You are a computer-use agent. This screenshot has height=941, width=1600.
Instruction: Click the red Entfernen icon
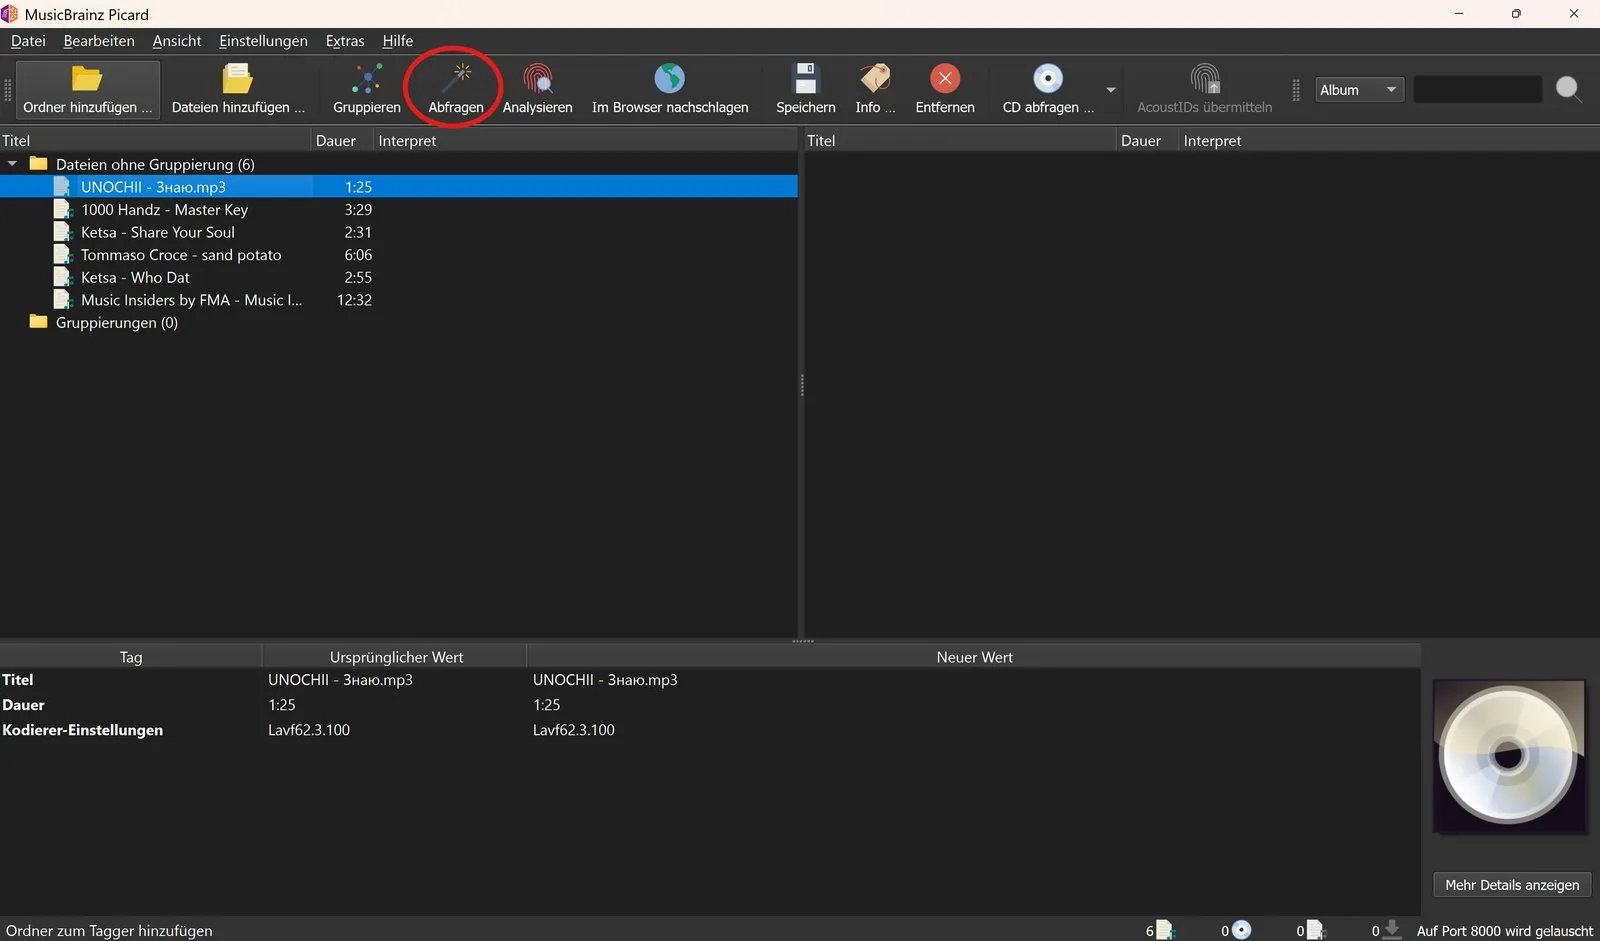click(x=945, y=78)
